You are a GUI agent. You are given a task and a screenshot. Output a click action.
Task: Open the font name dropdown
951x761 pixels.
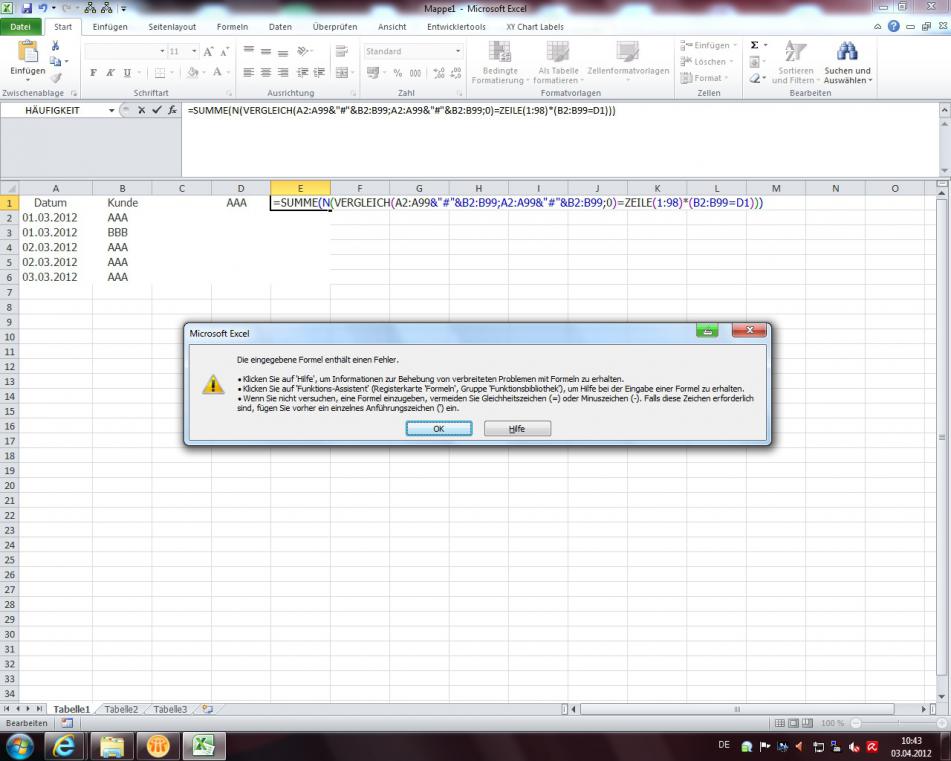click(x=162, y=52)
